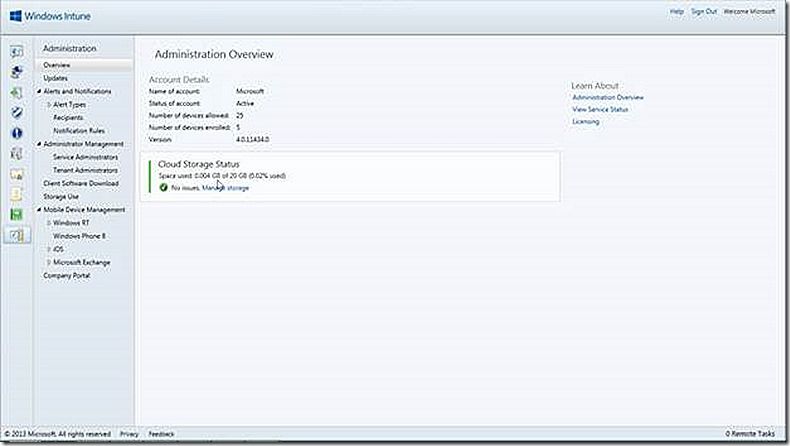Open the Alerts workspace blue icon
Screen dimensions: 790x446
coord(17,133)
